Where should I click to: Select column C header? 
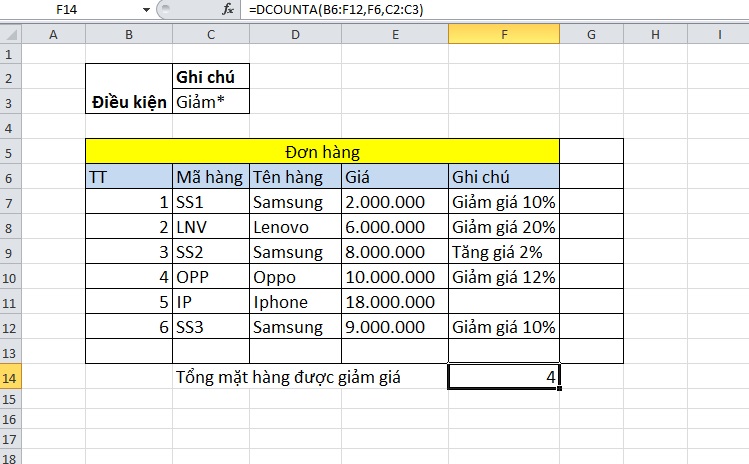(210, 35)
